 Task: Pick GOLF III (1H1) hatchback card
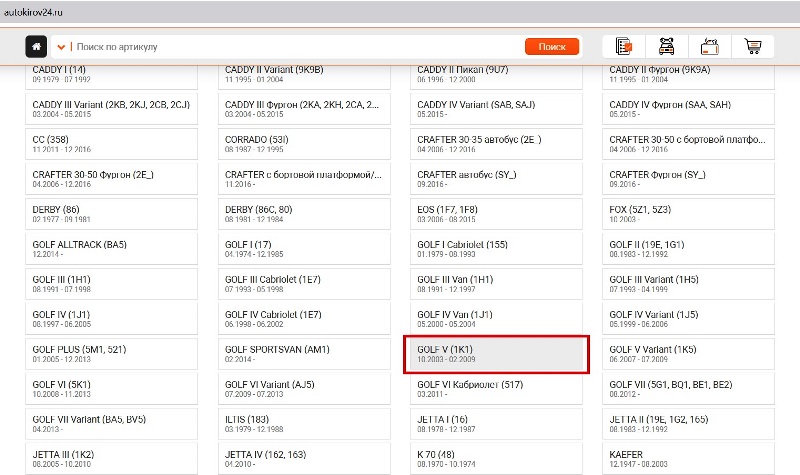point(111,284)
